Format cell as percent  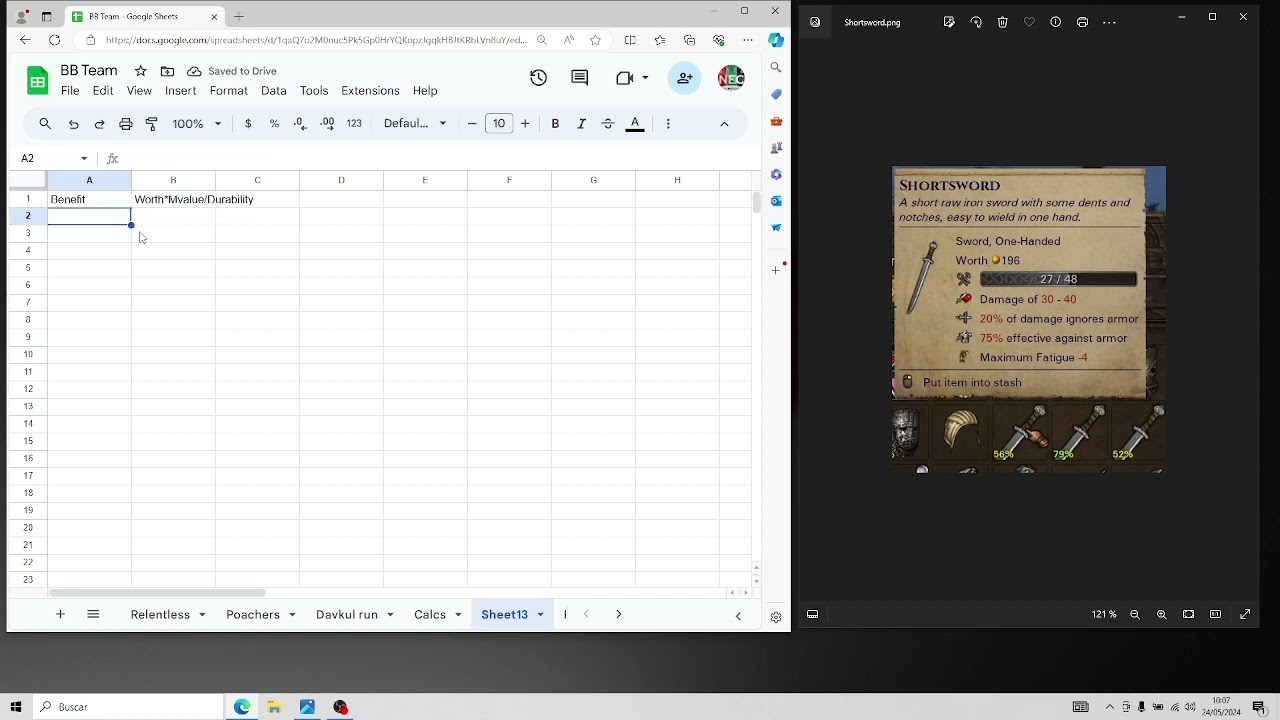(274, 124)
